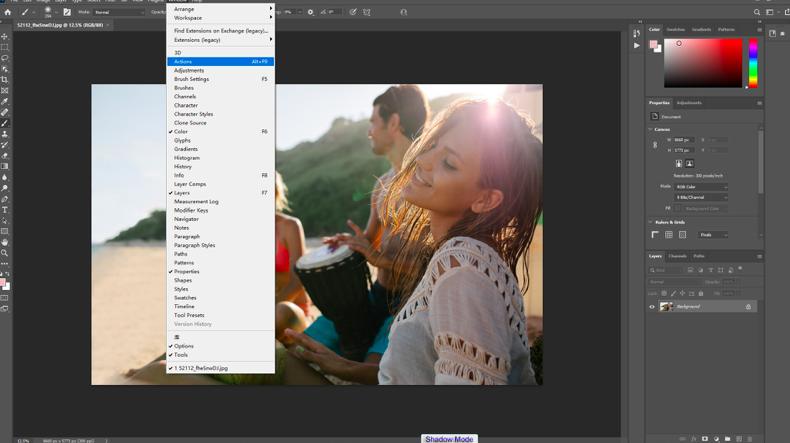
Task: Select the open document 52112 jpg entry
Action: pos(221,368)
